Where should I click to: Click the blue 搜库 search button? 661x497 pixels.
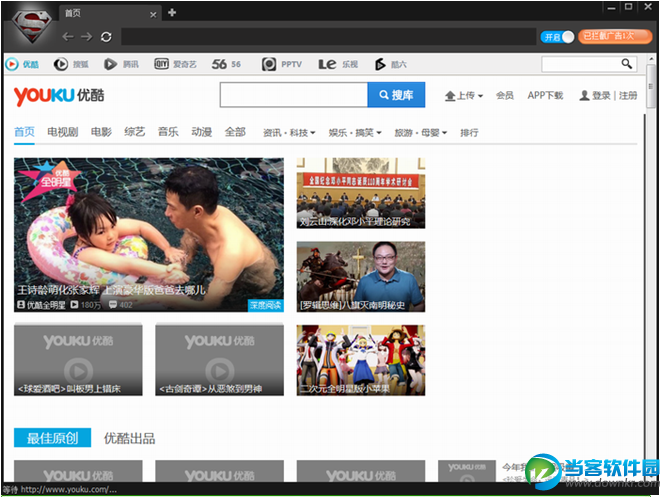(x=396, y=95)
